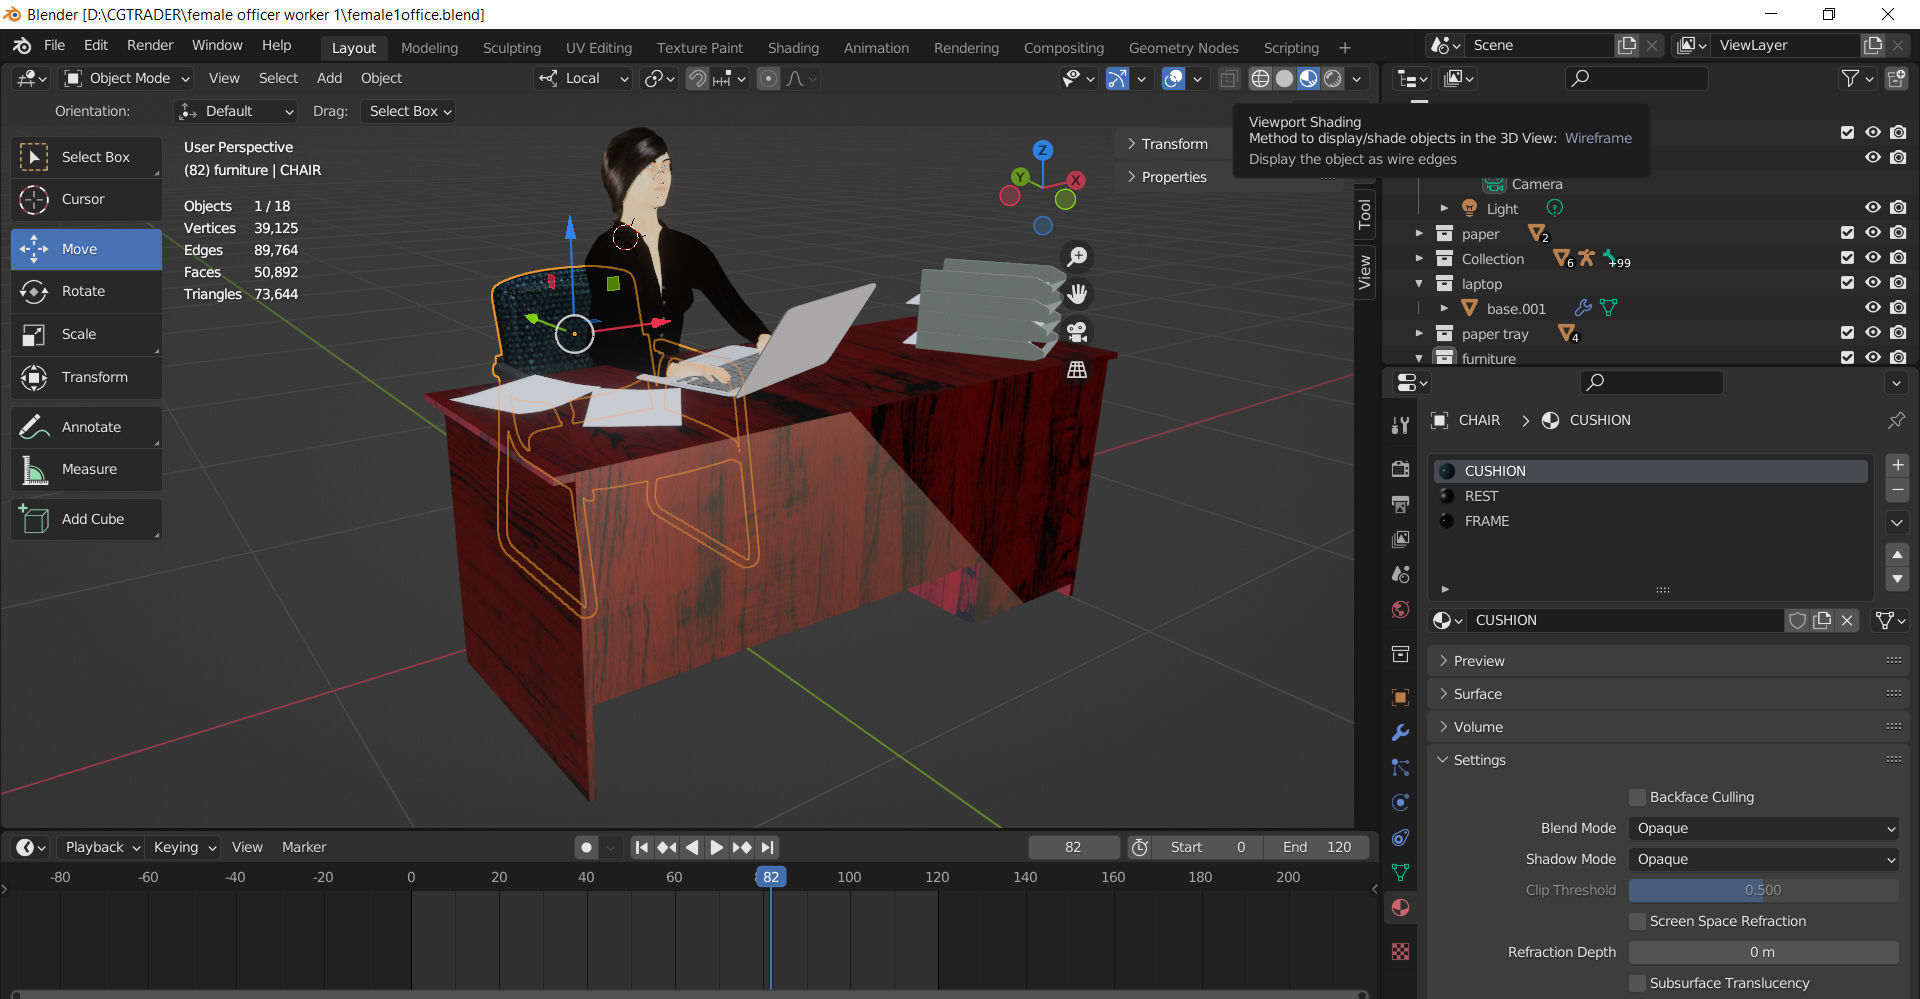The width and height of the screenshot is (1920, 999).
Task: Switch to the Transform tool
Action: (86, 377)
